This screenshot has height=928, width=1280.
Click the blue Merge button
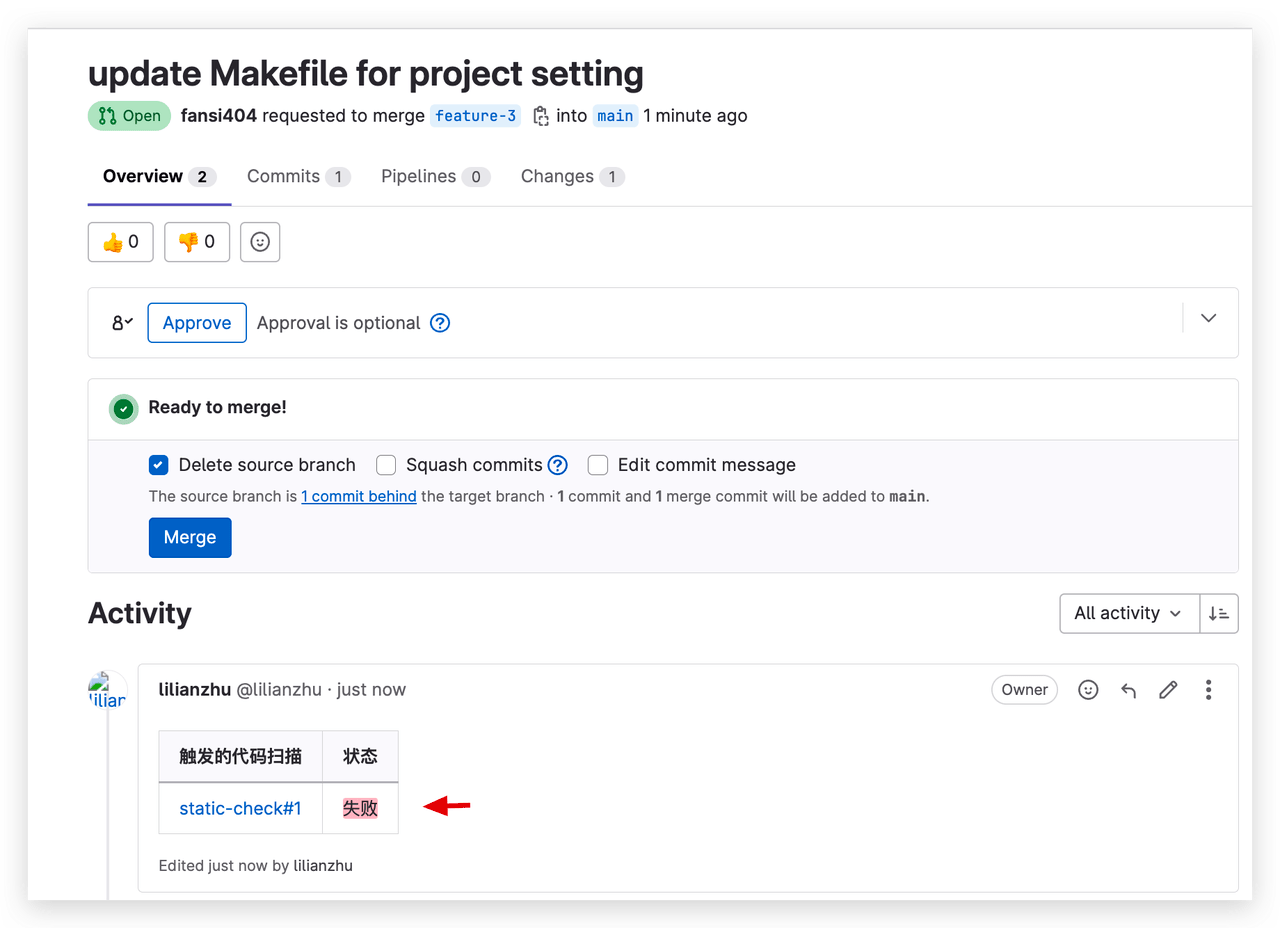[x=190, y=537]
